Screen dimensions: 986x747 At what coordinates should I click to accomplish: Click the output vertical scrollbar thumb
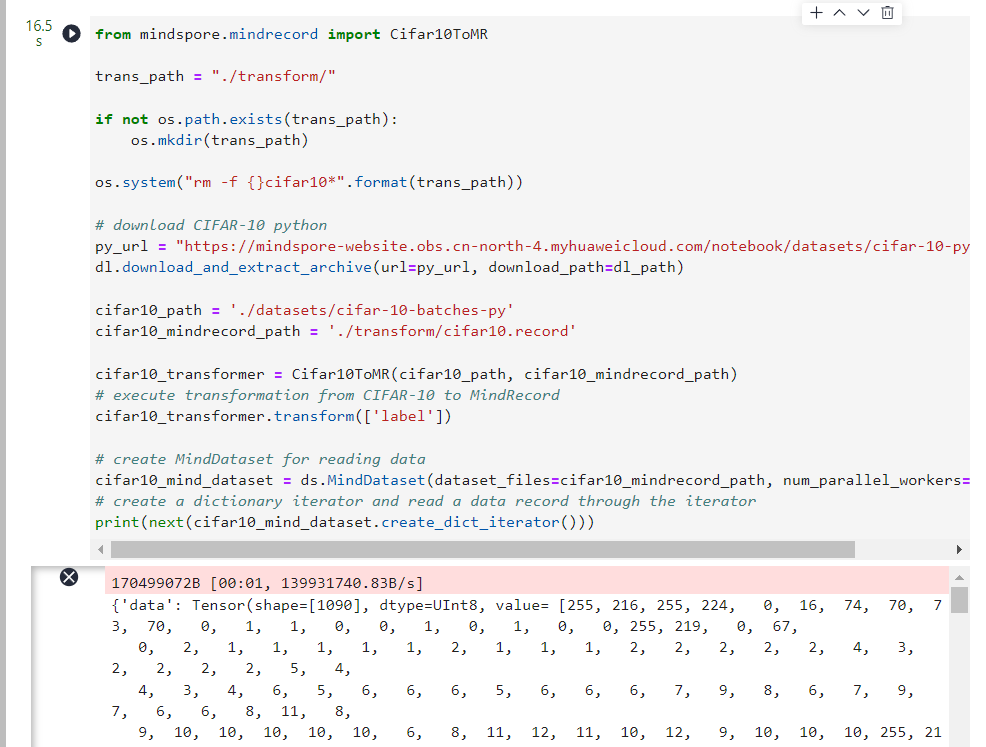pyautogui.click(x=959, y=599)
